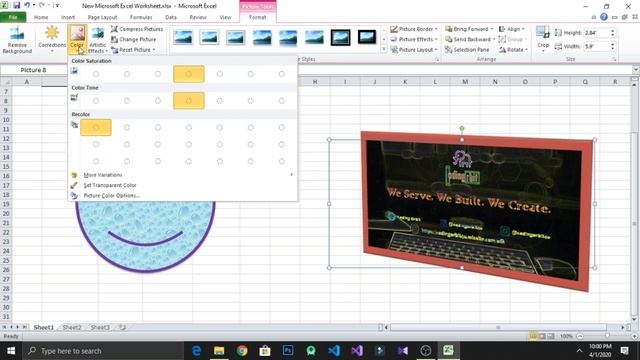Open the File tab

[x=13, y=17]
